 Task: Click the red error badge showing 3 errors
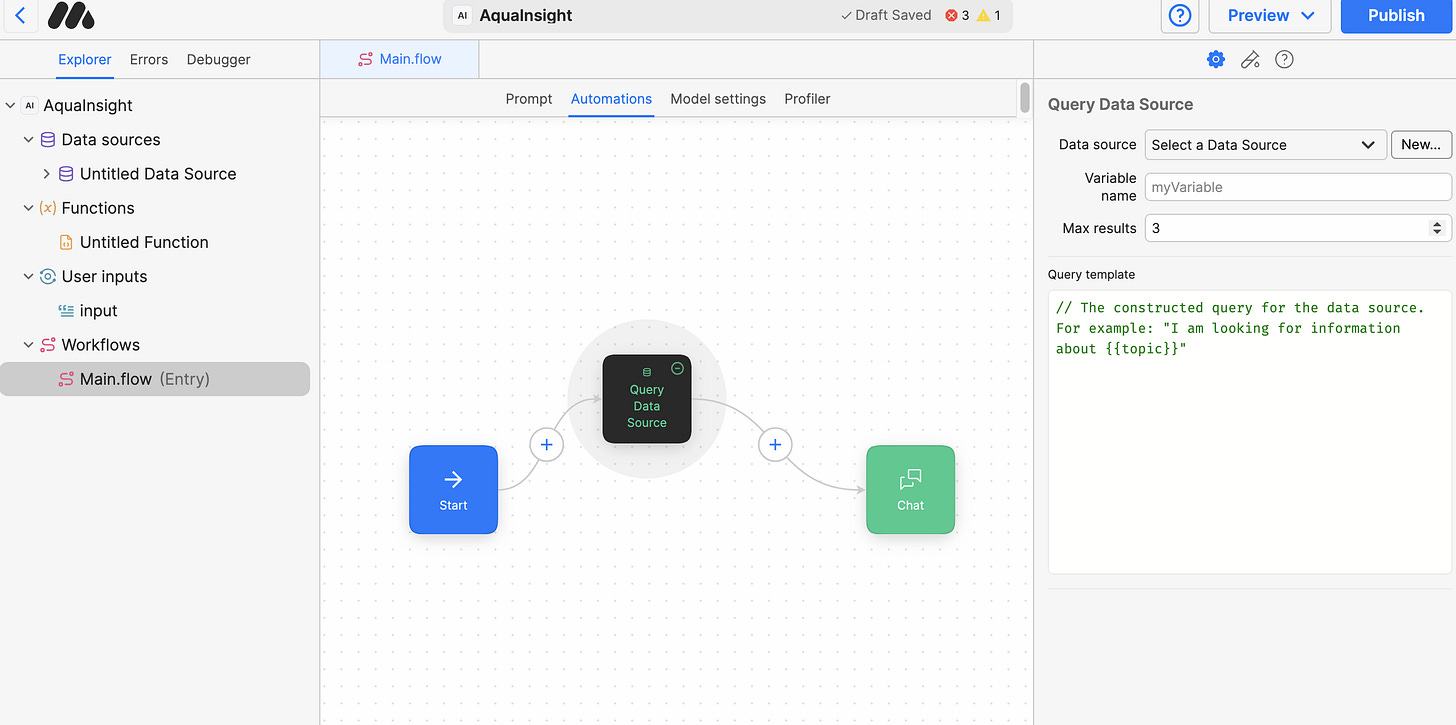956,16
